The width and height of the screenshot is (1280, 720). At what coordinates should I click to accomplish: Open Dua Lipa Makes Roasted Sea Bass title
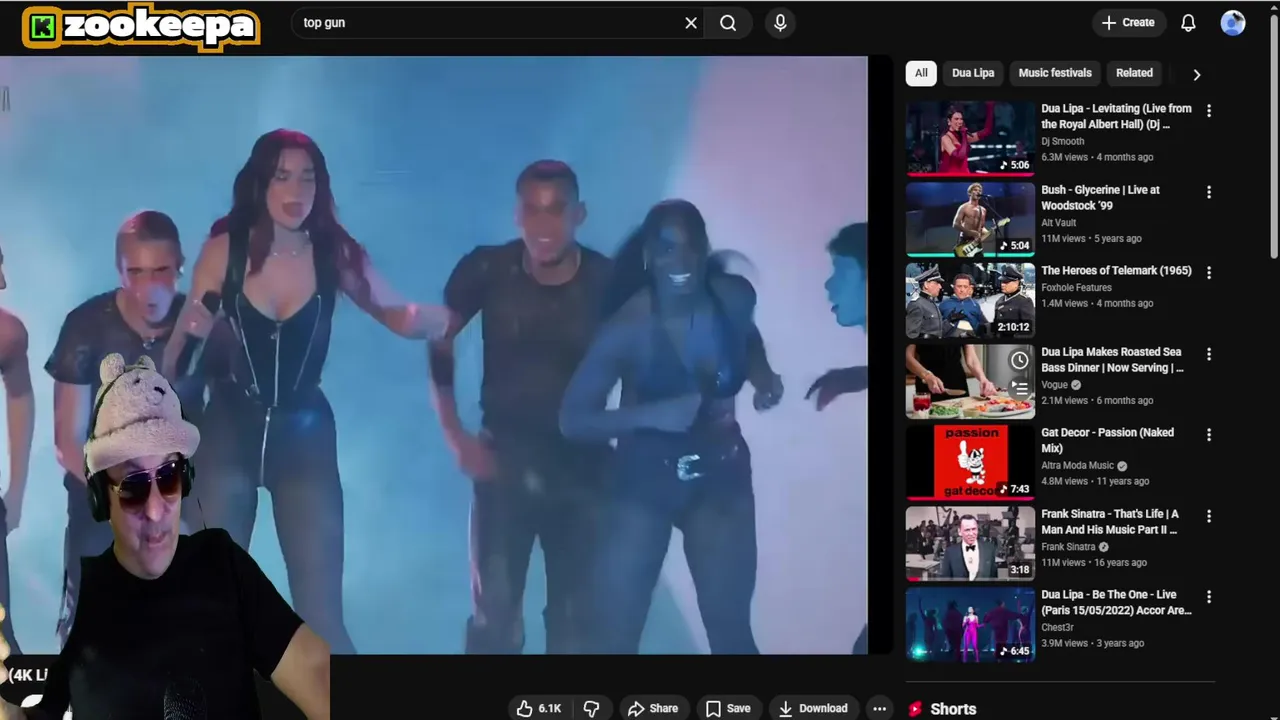coord(1112,359)
